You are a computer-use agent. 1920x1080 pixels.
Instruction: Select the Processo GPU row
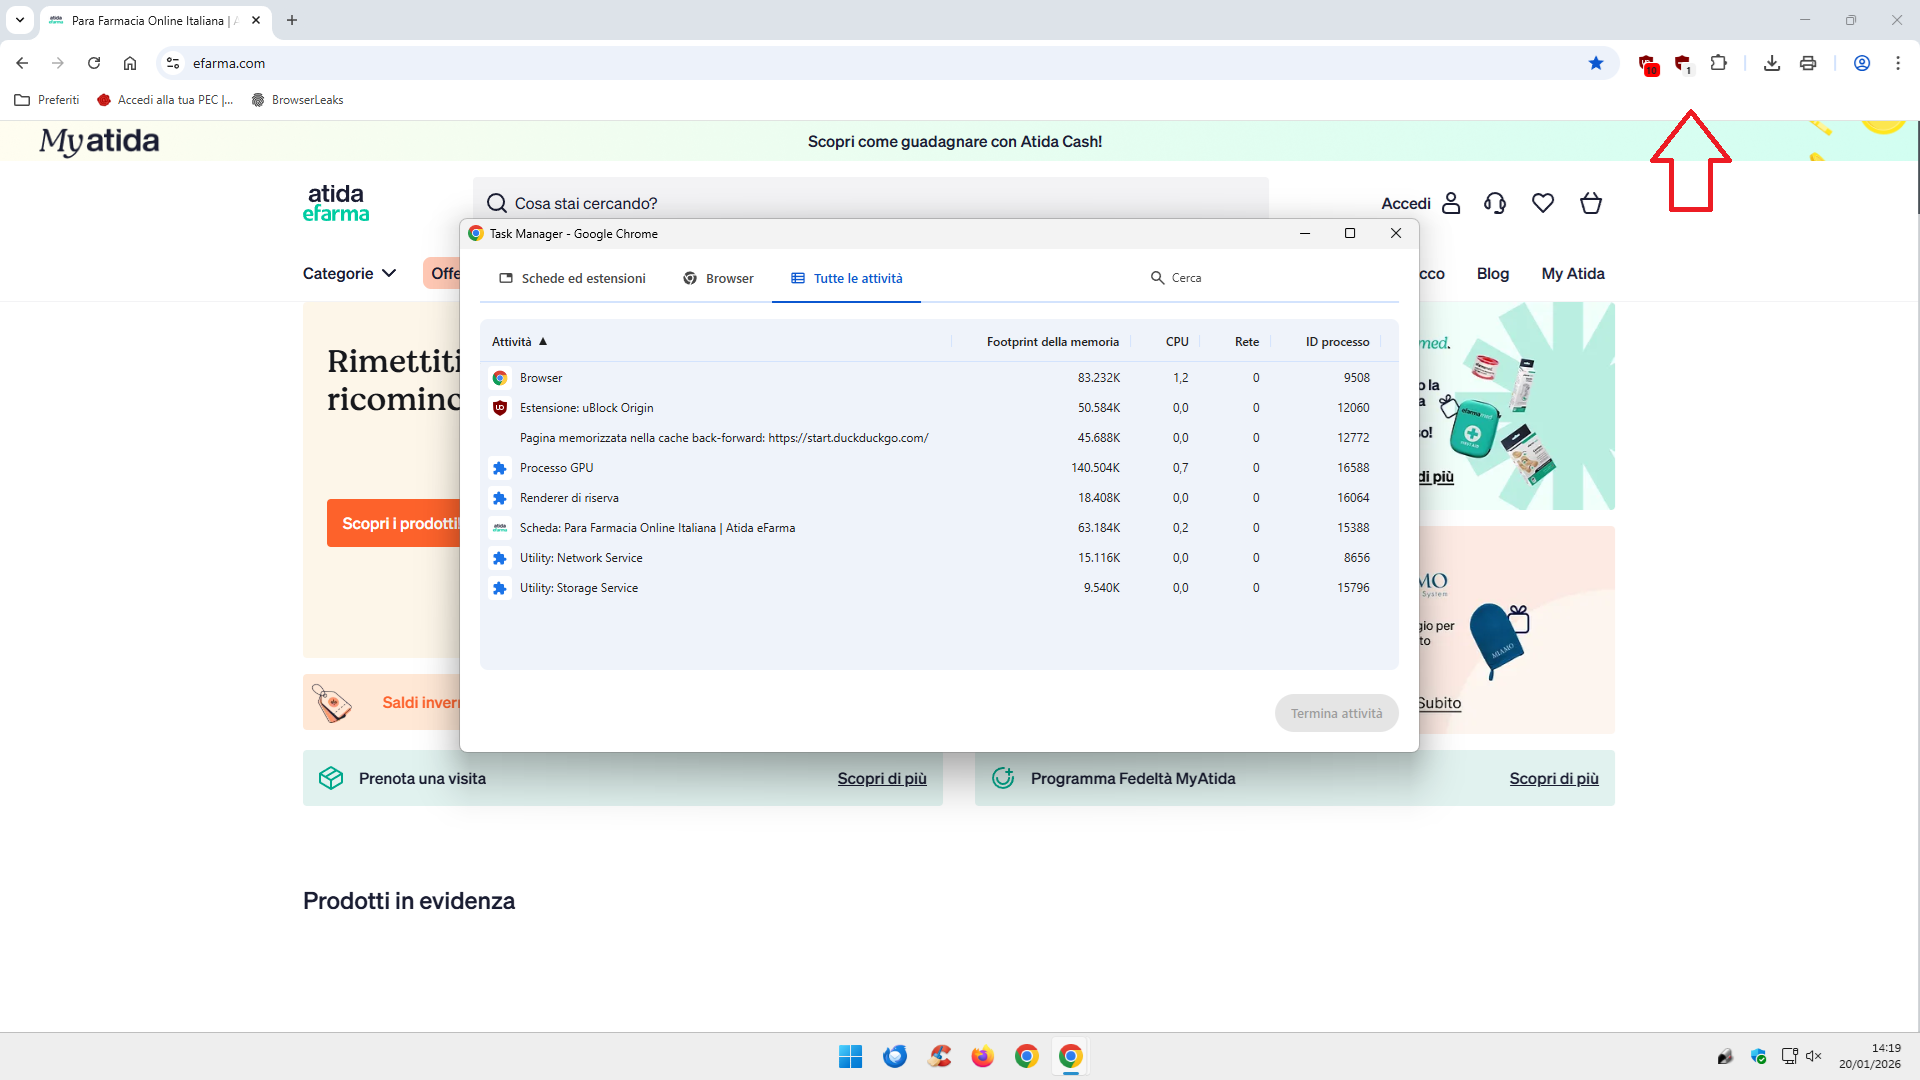coord(556,468)
